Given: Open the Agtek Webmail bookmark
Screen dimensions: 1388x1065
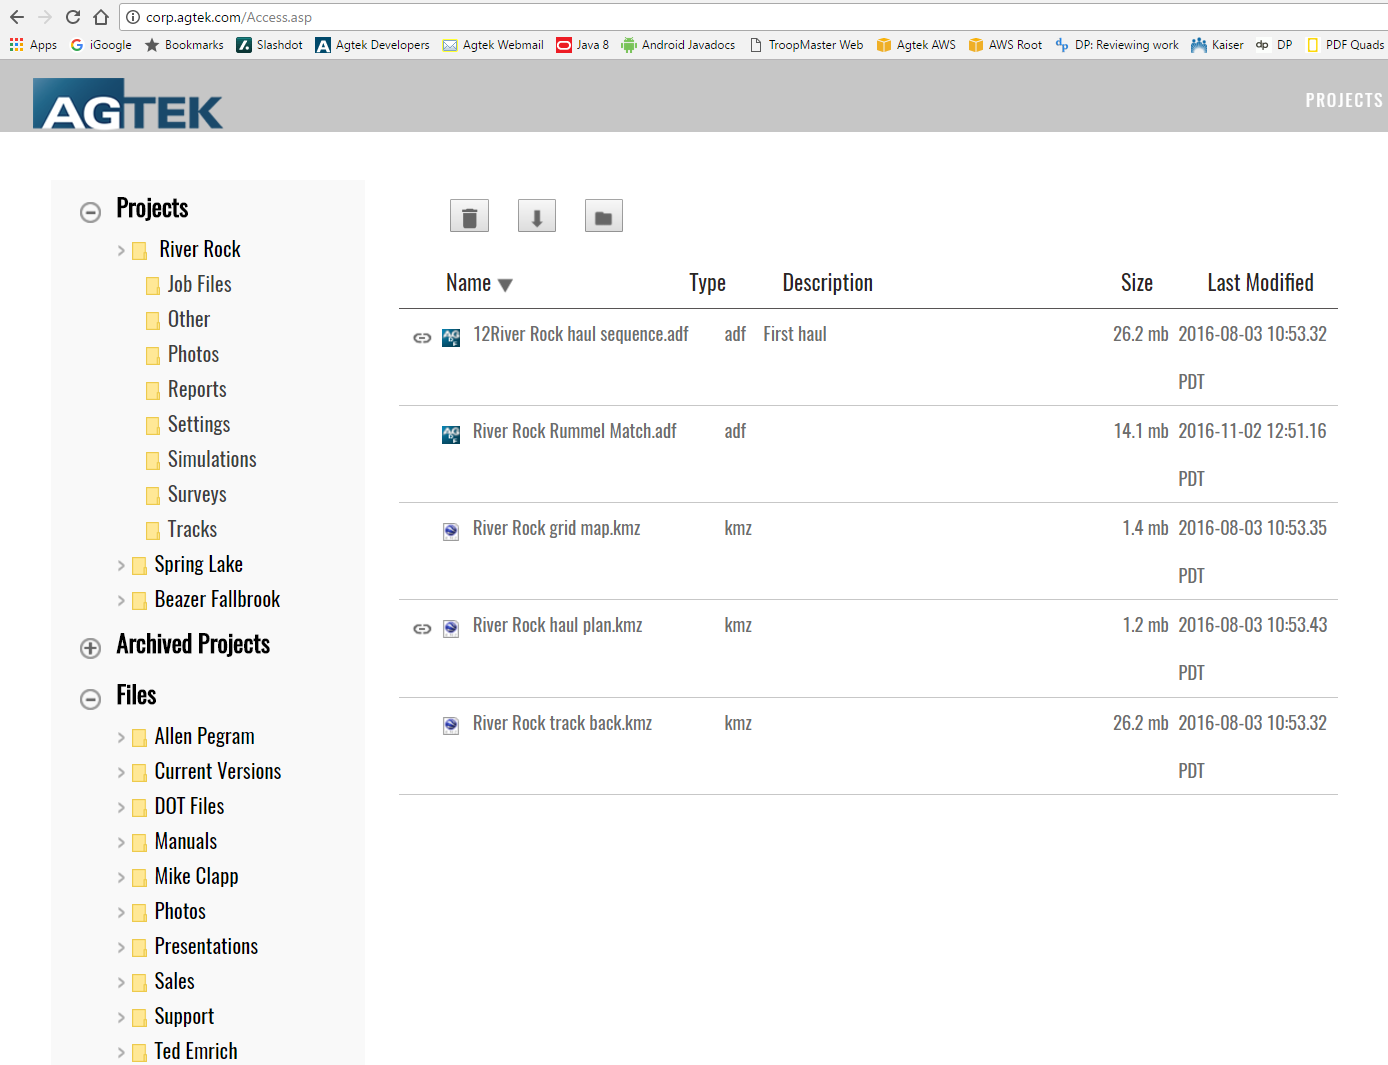Looking at the screenshot, I should coord(493,45).
